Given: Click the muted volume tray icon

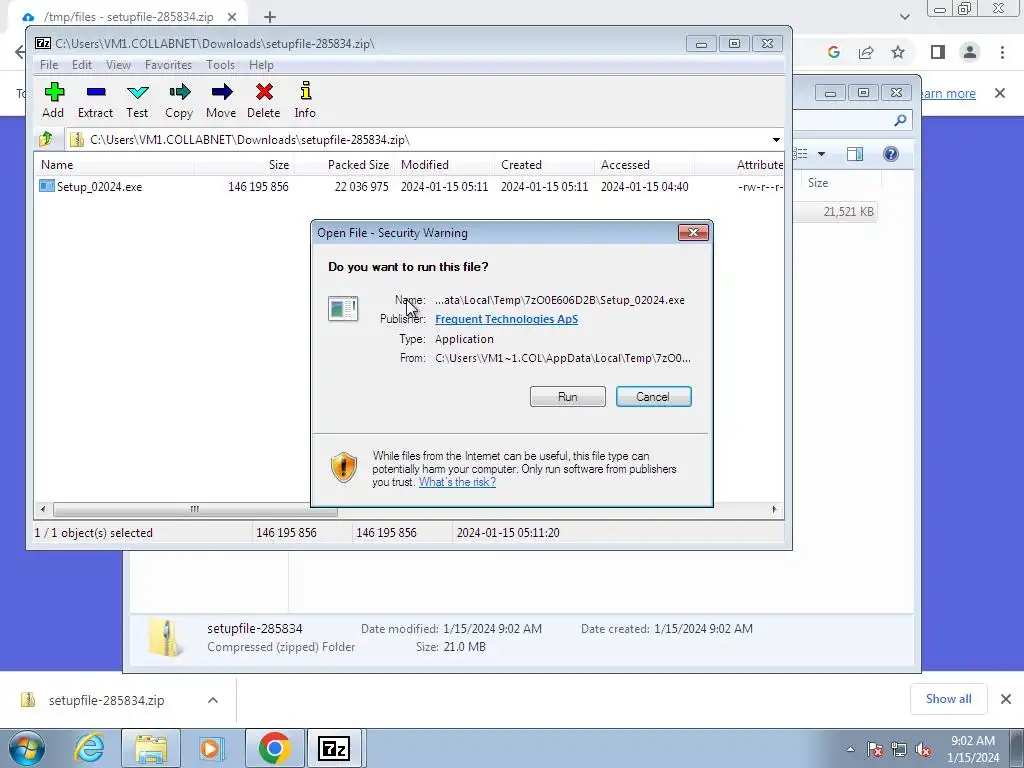Looking at the screenshot, I should tap(923, 749).
